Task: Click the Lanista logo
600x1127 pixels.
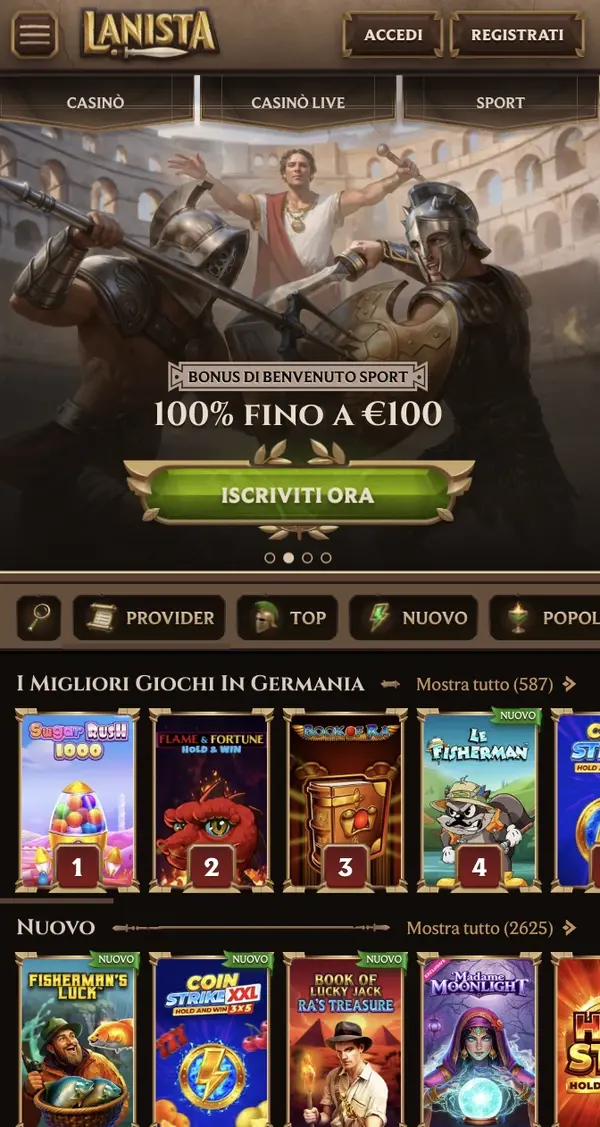Action: point(149,34)
